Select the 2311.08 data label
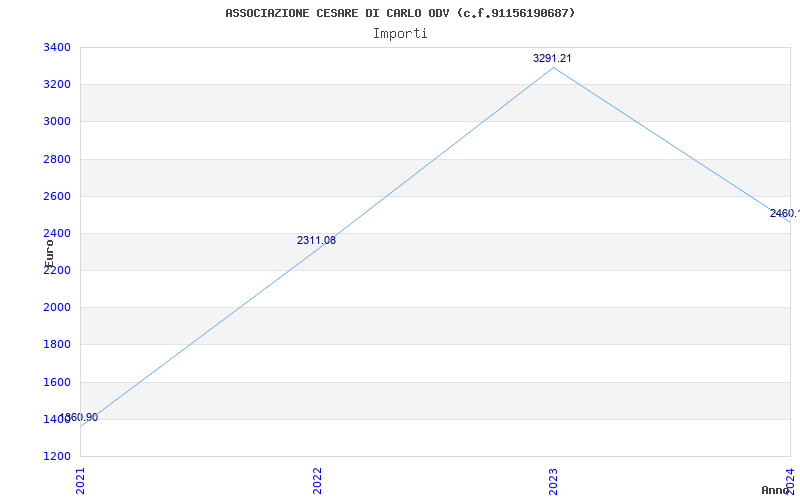800x500 pixels. pos(316,240)
